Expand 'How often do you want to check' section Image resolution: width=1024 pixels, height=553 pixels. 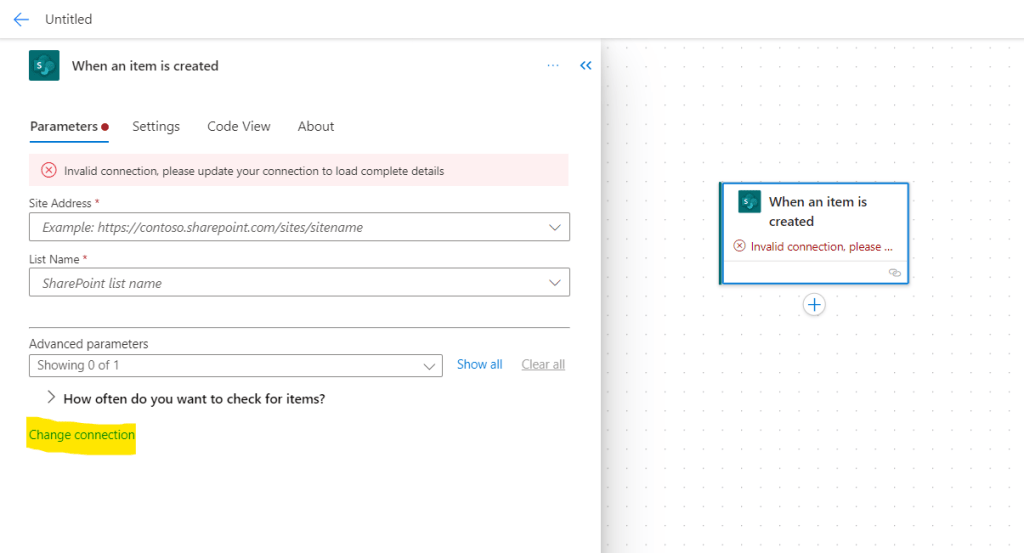pyautogui.click(x=51, y=398)
